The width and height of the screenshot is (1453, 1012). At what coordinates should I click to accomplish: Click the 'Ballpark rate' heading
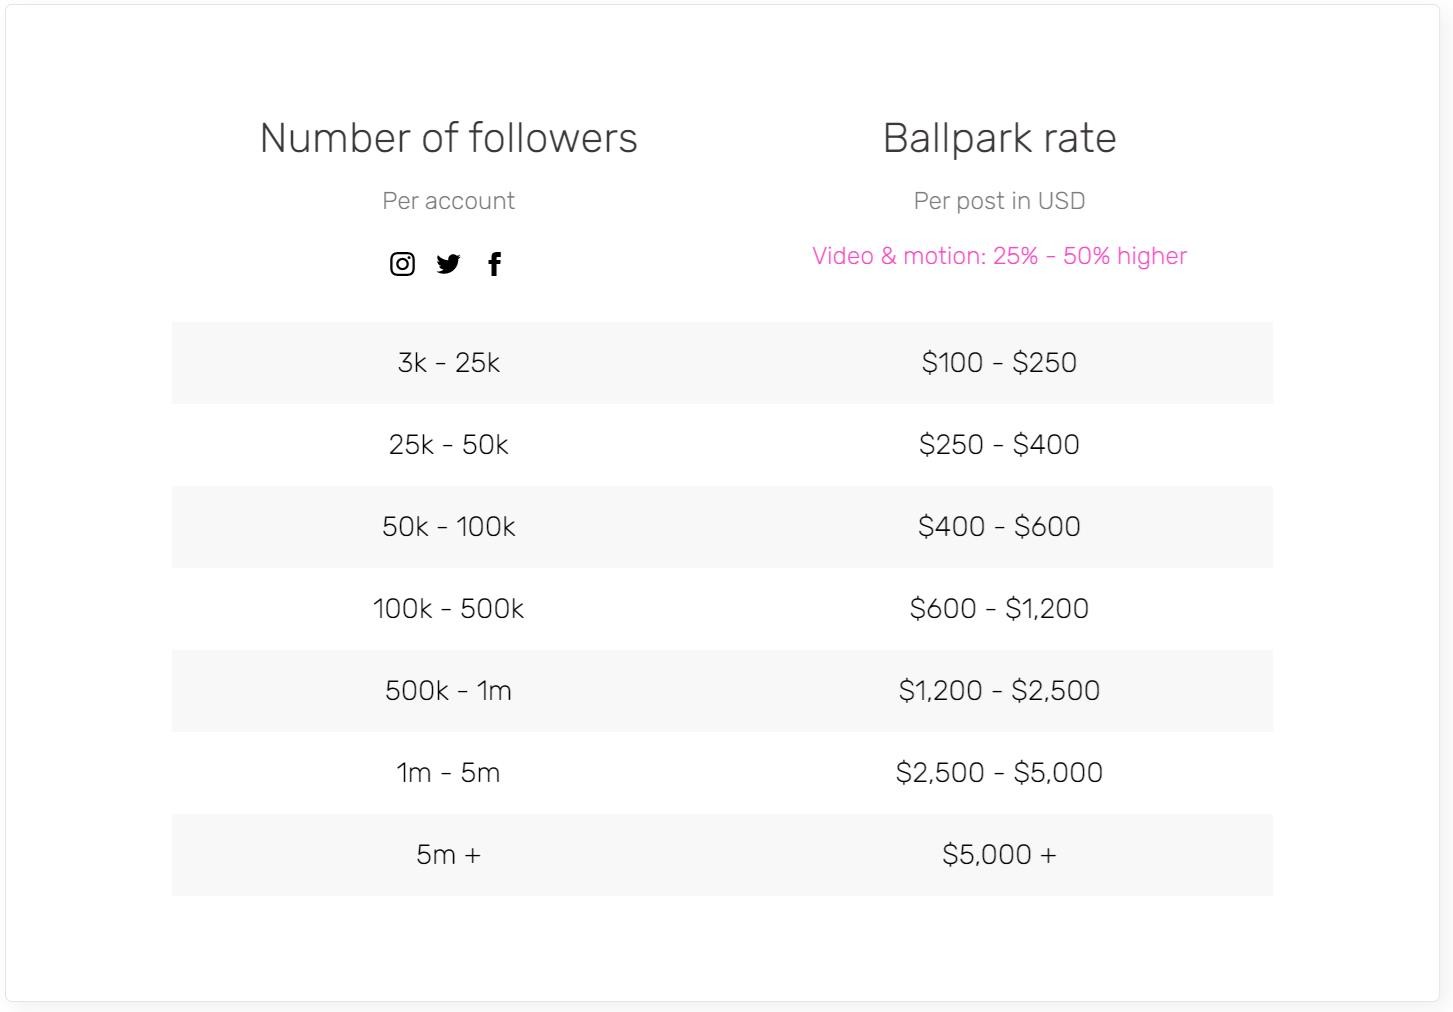point(999,138)
